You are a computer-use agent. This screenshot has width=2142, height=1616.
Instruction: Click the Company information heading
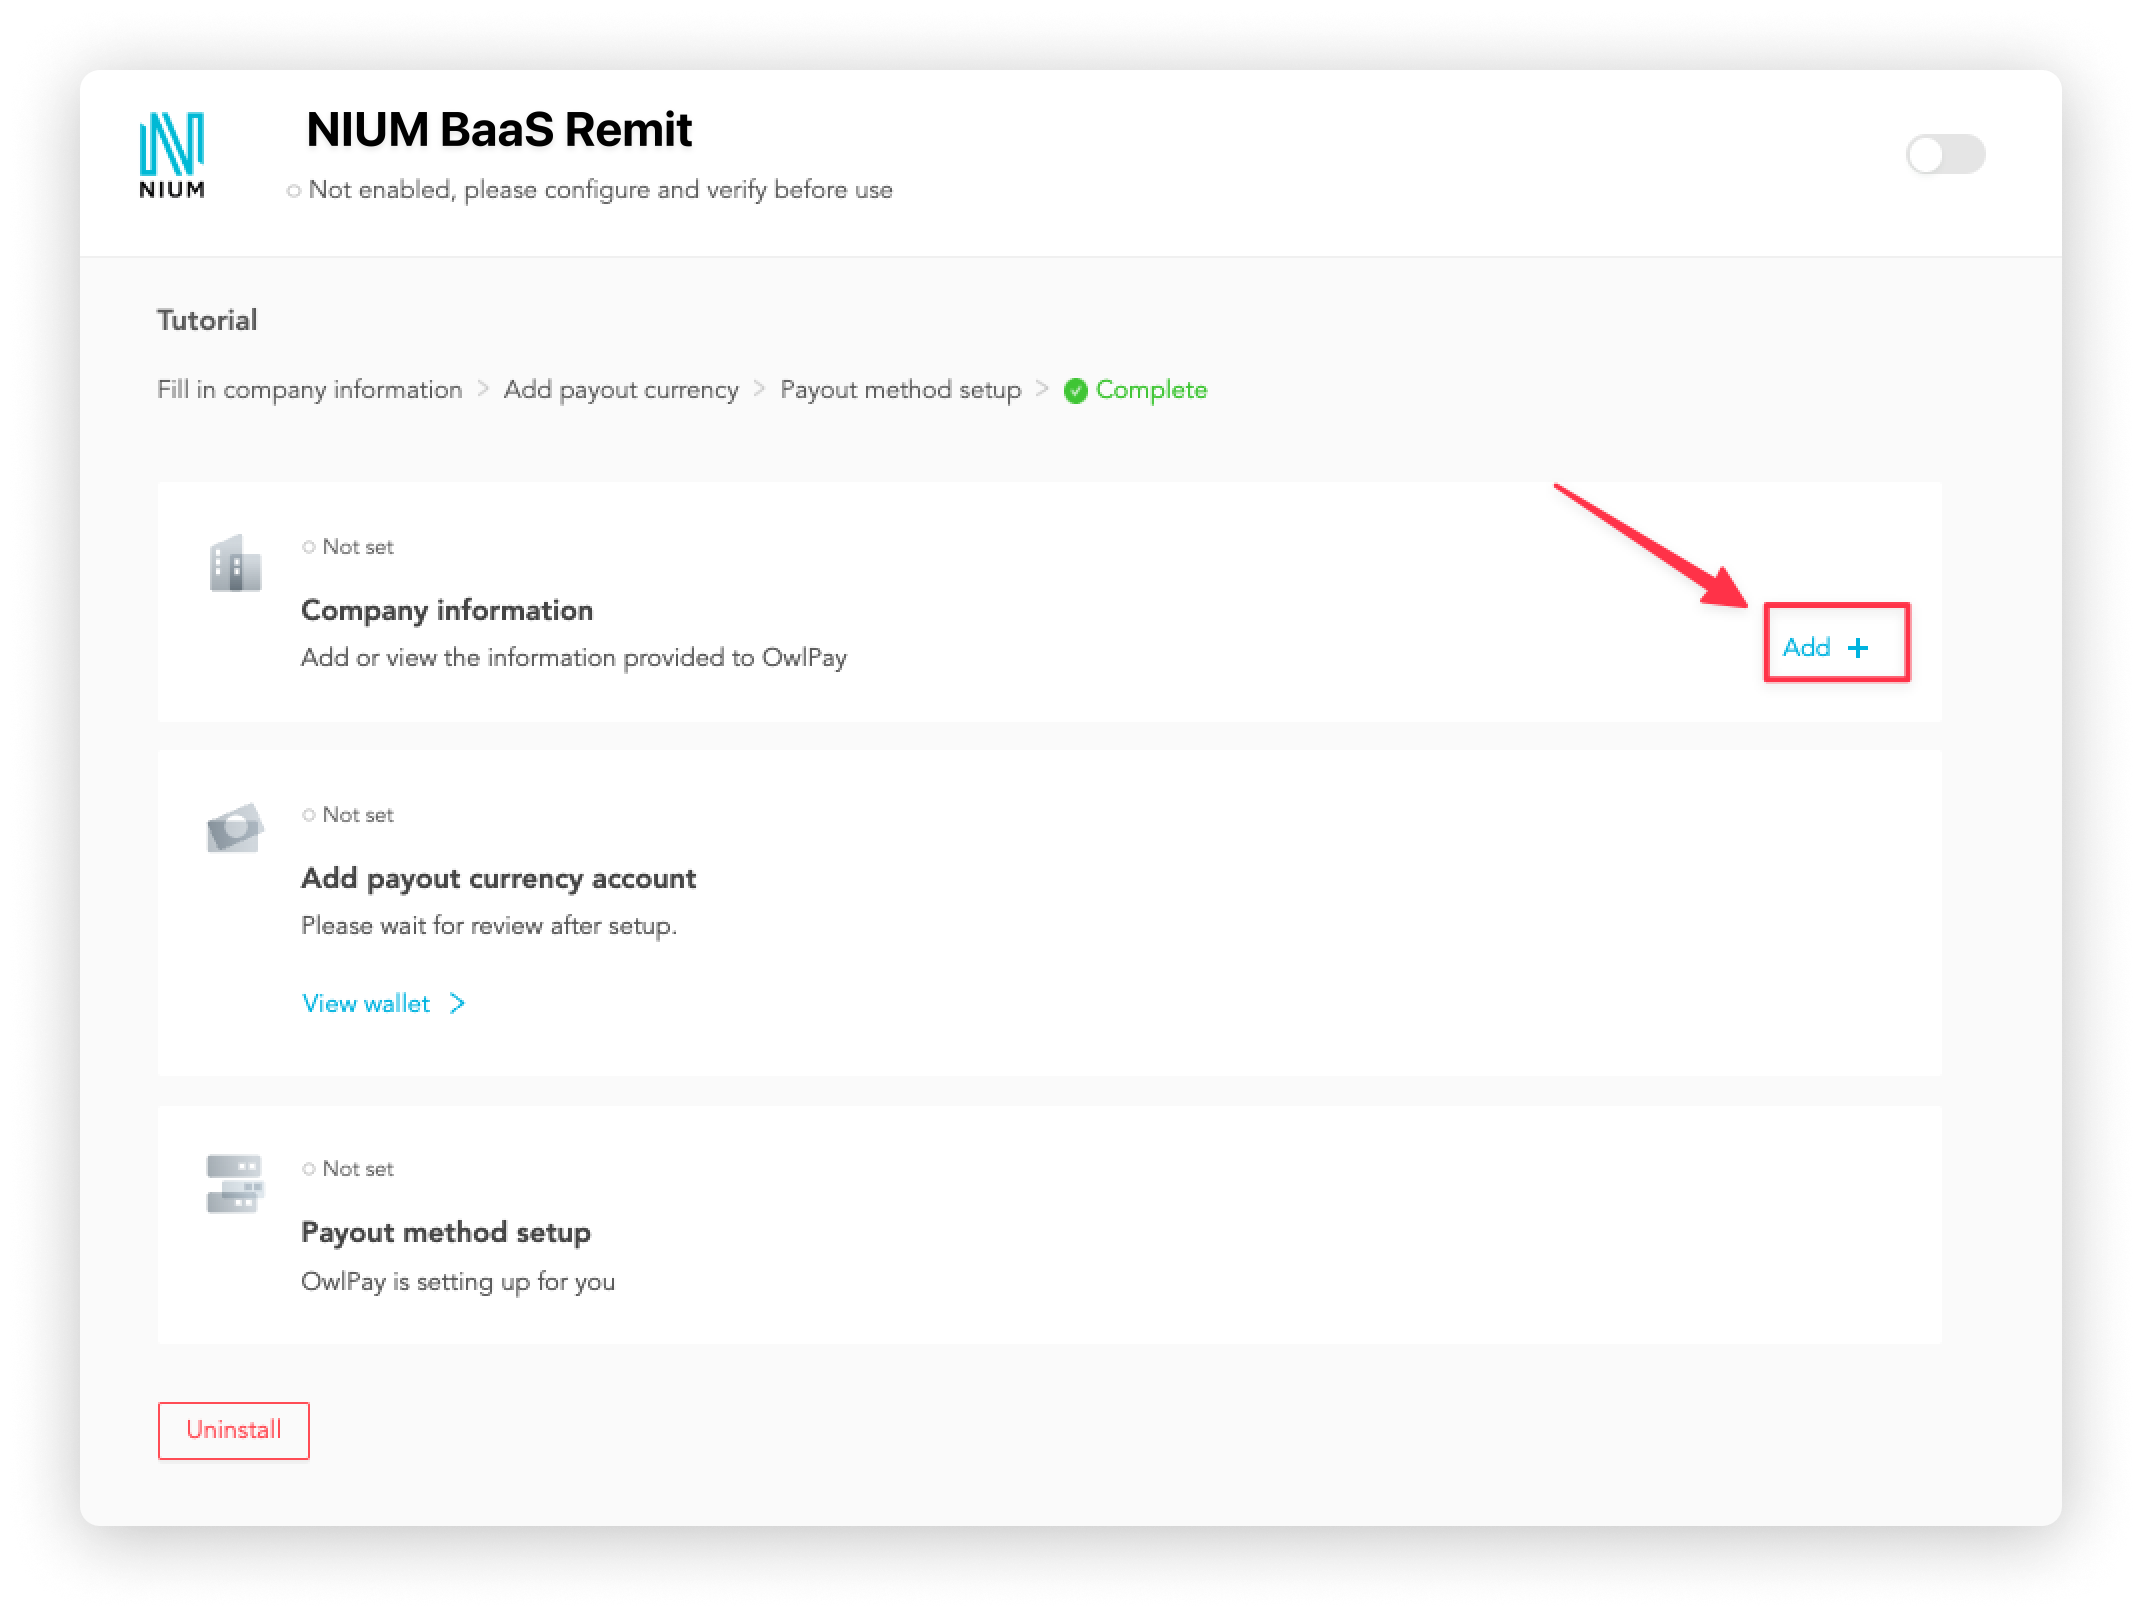pyautogui.click(x=447, y=610)
